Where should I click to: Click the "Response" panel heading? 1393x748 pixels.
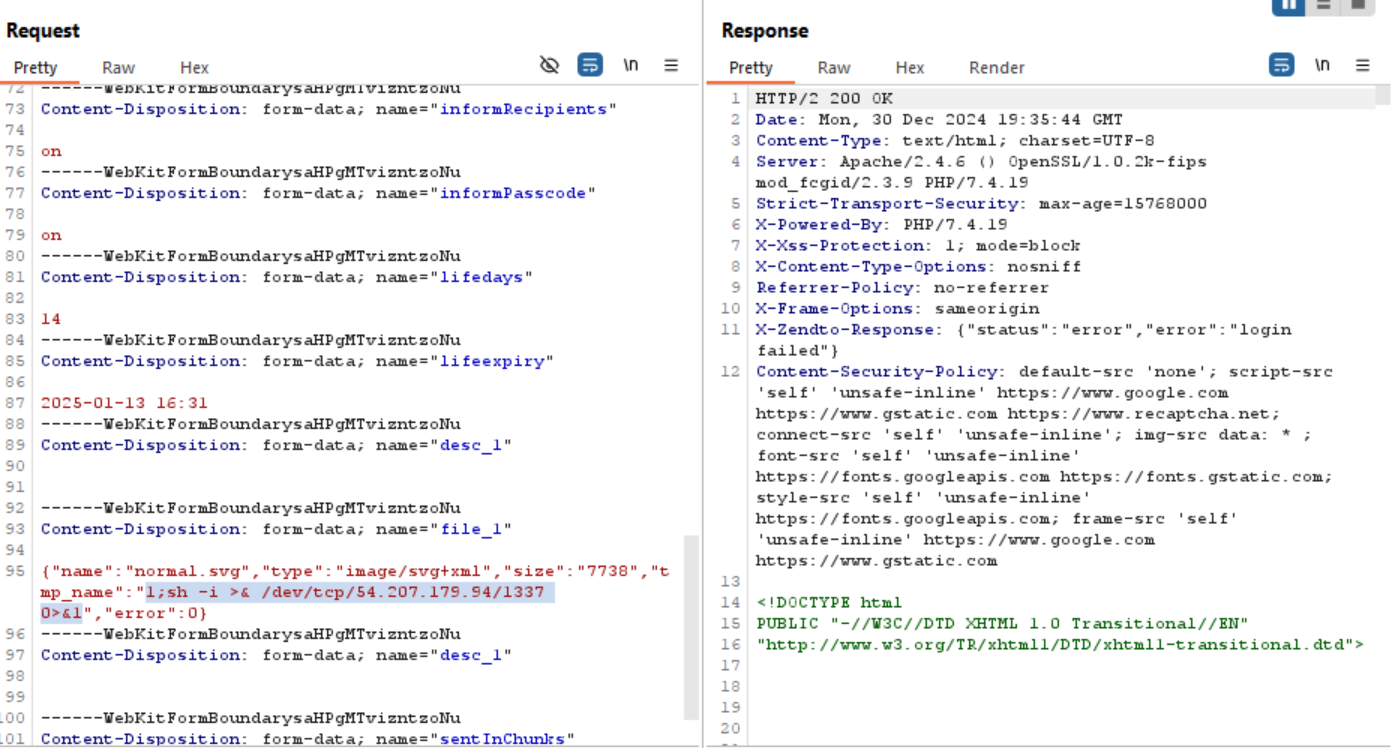[x=765, y=31]
